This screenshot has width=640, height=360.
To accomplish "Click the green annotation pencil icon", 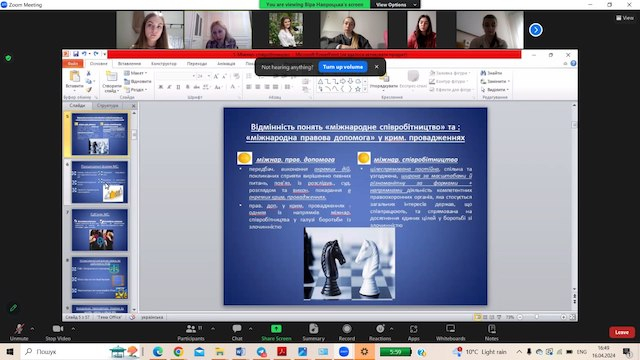I will coord(13,308).
